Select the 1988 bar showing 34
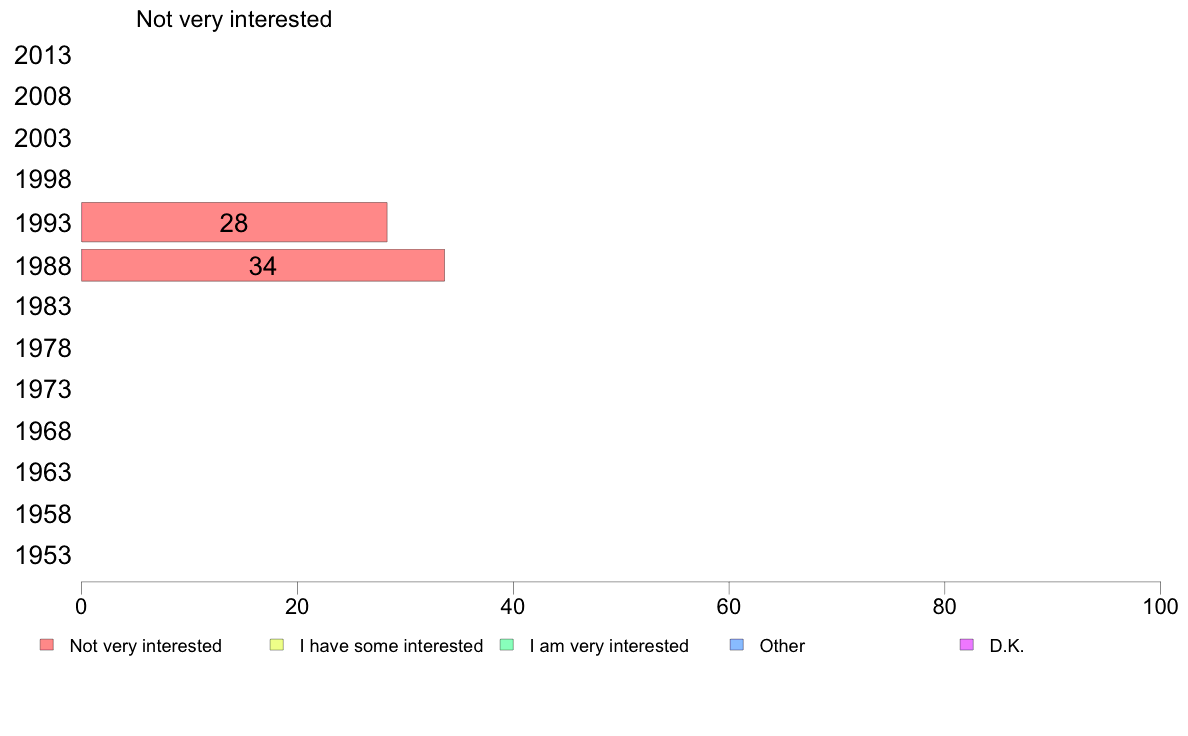The height and width of the screenshot is (736, 1188). tap(263, 265)
